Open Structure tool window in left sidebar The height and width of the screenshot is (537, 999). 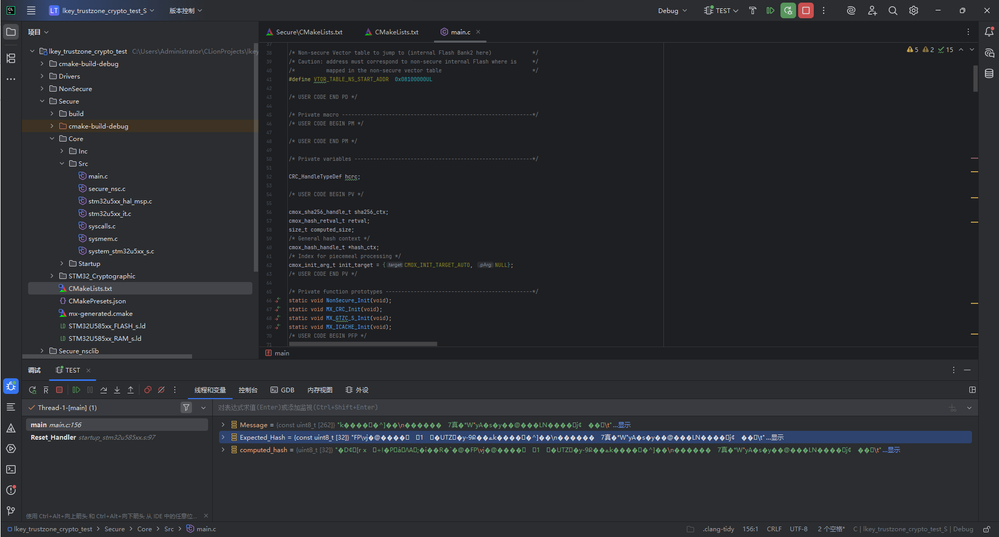click(x=11, y=58)
